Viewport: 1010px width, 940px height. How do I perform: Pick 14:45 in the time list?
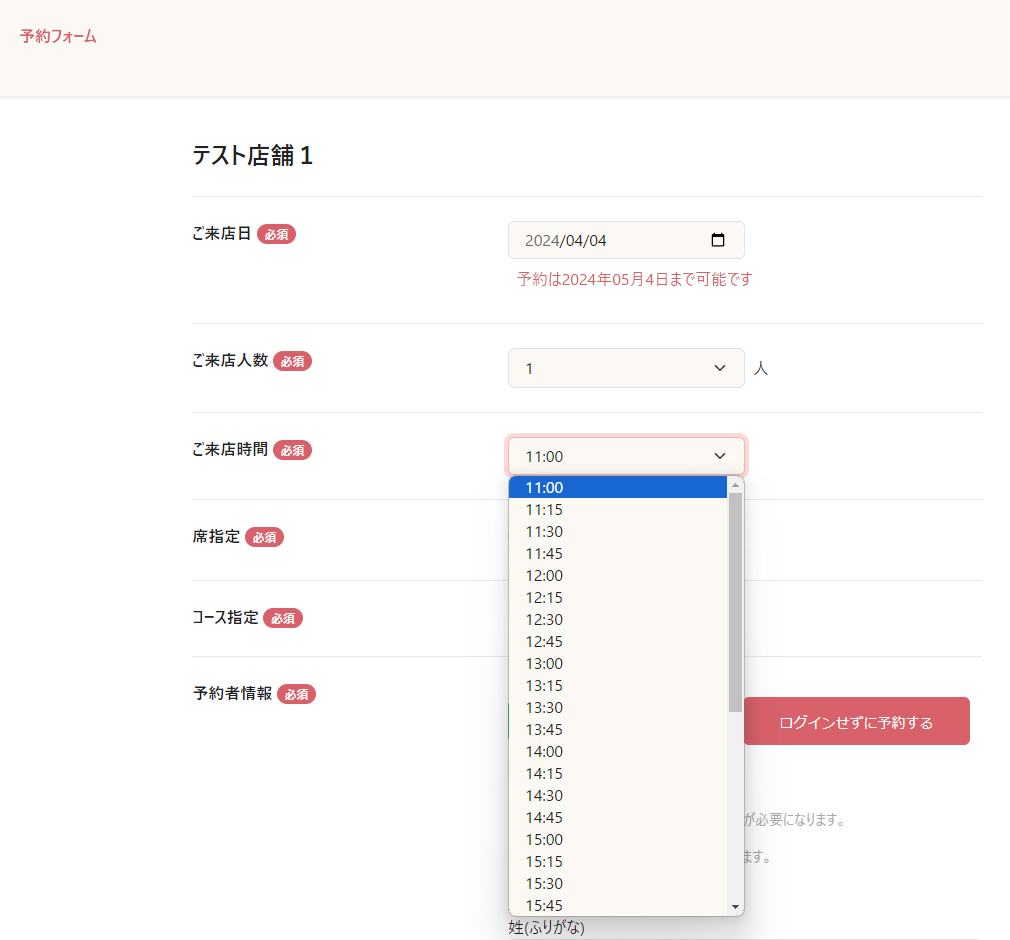(544, 818)
